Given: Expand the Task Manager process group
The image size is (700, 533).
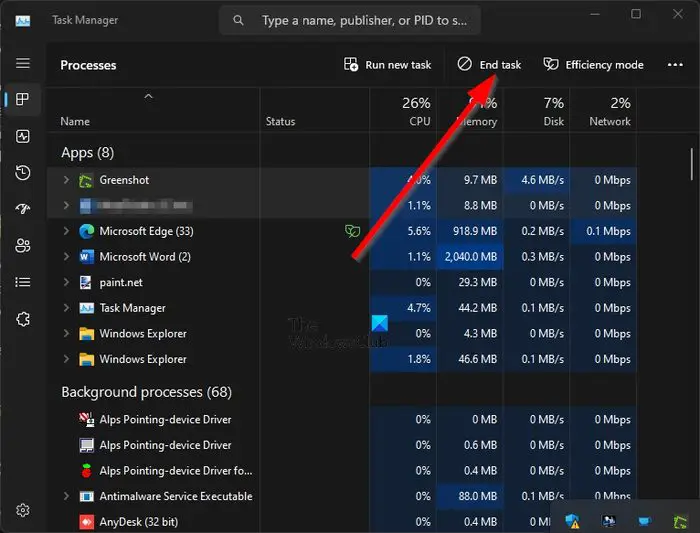Looking at the screenshot, I should pyautogui.click(x=66, y=308).
